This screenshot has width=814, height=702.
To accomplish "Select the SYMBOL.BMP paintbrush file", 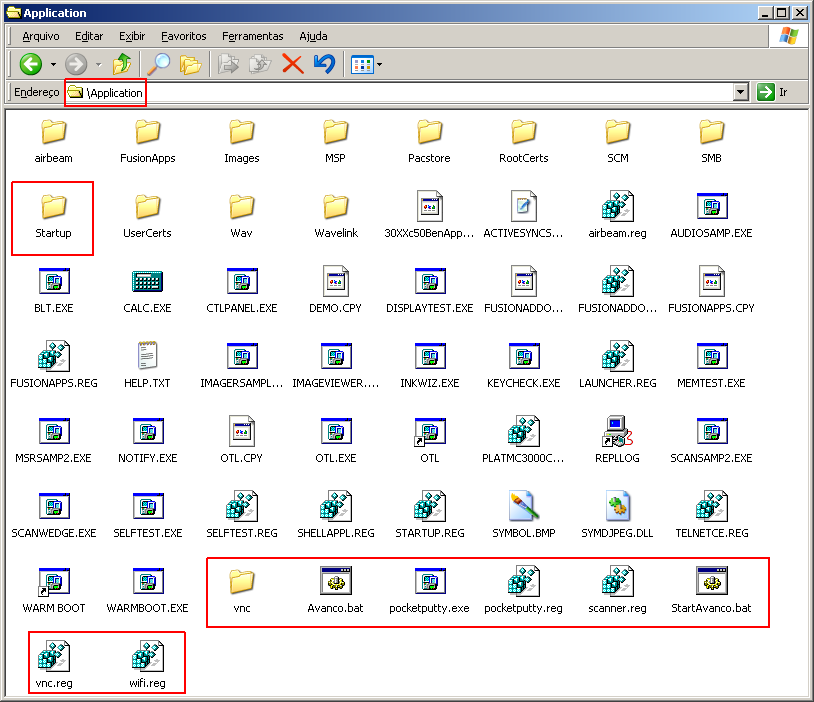I will click(x=524, y=516).
